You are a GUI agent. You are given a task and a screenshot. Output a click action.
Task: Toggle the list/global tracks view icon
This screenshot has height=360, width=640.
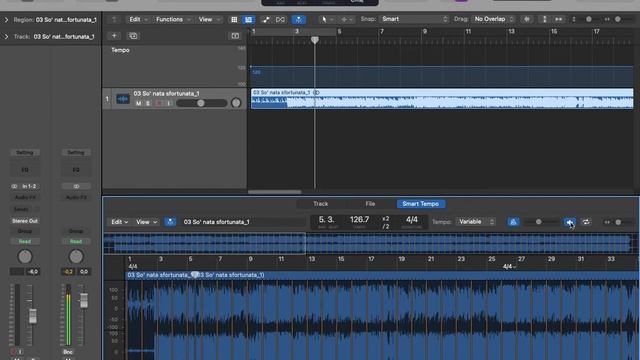248,19
